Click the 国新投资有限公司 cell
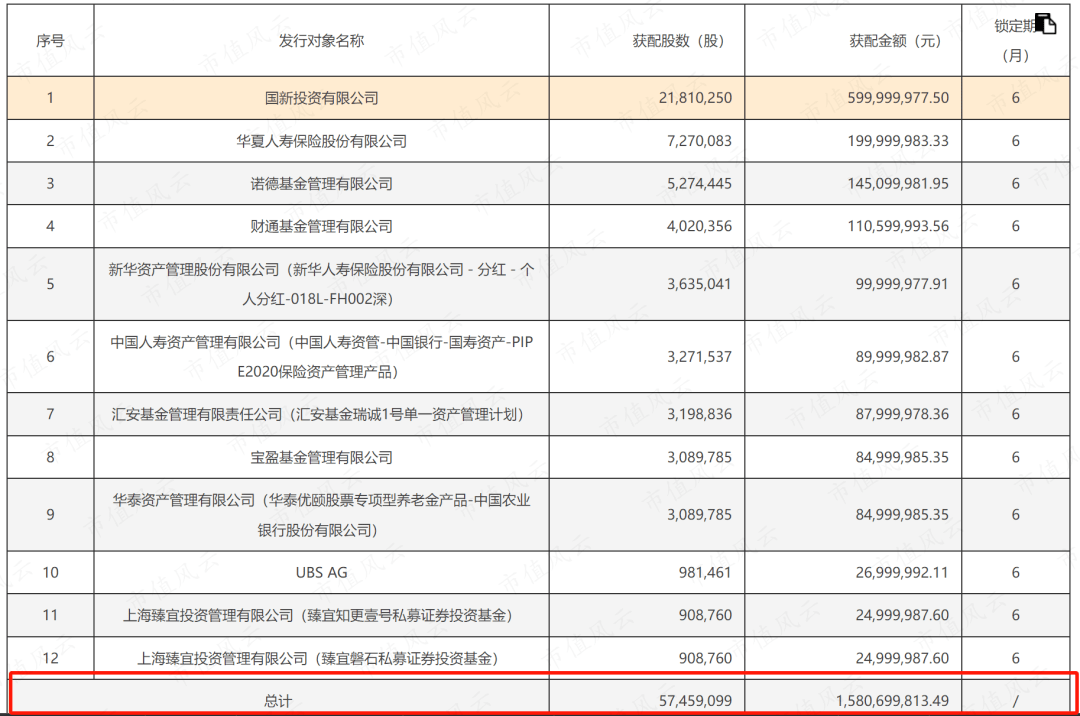1080x716 pixels. tap(322, 98)
